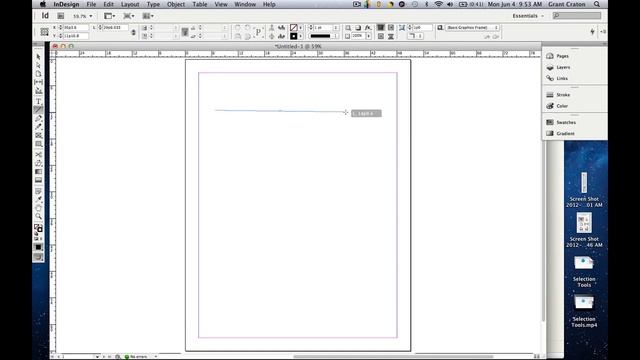640x360 pixels.
Task: Select the Rectangle Frame tool
Action: click(x=38, y=136)
